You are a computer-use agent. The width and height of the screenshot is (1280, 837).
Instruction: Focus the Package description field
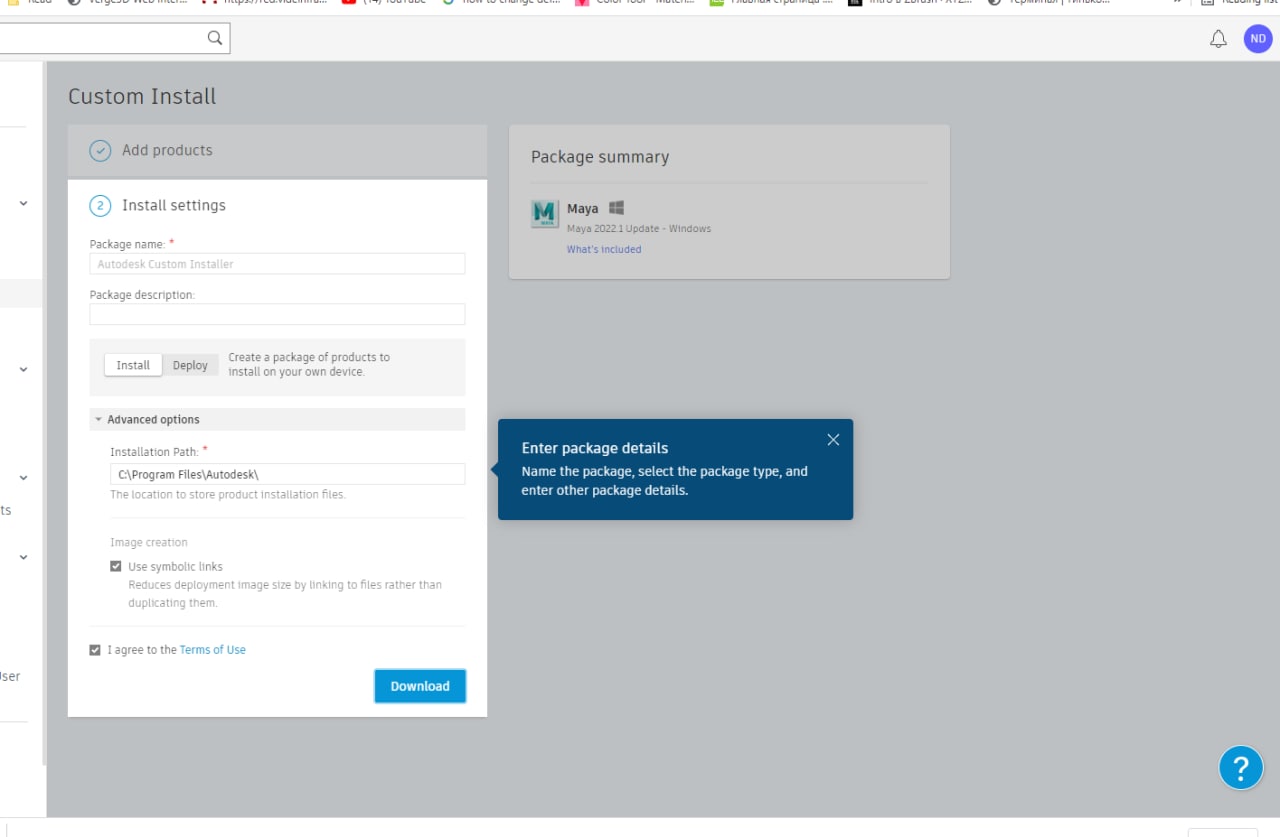pos(277,314)
